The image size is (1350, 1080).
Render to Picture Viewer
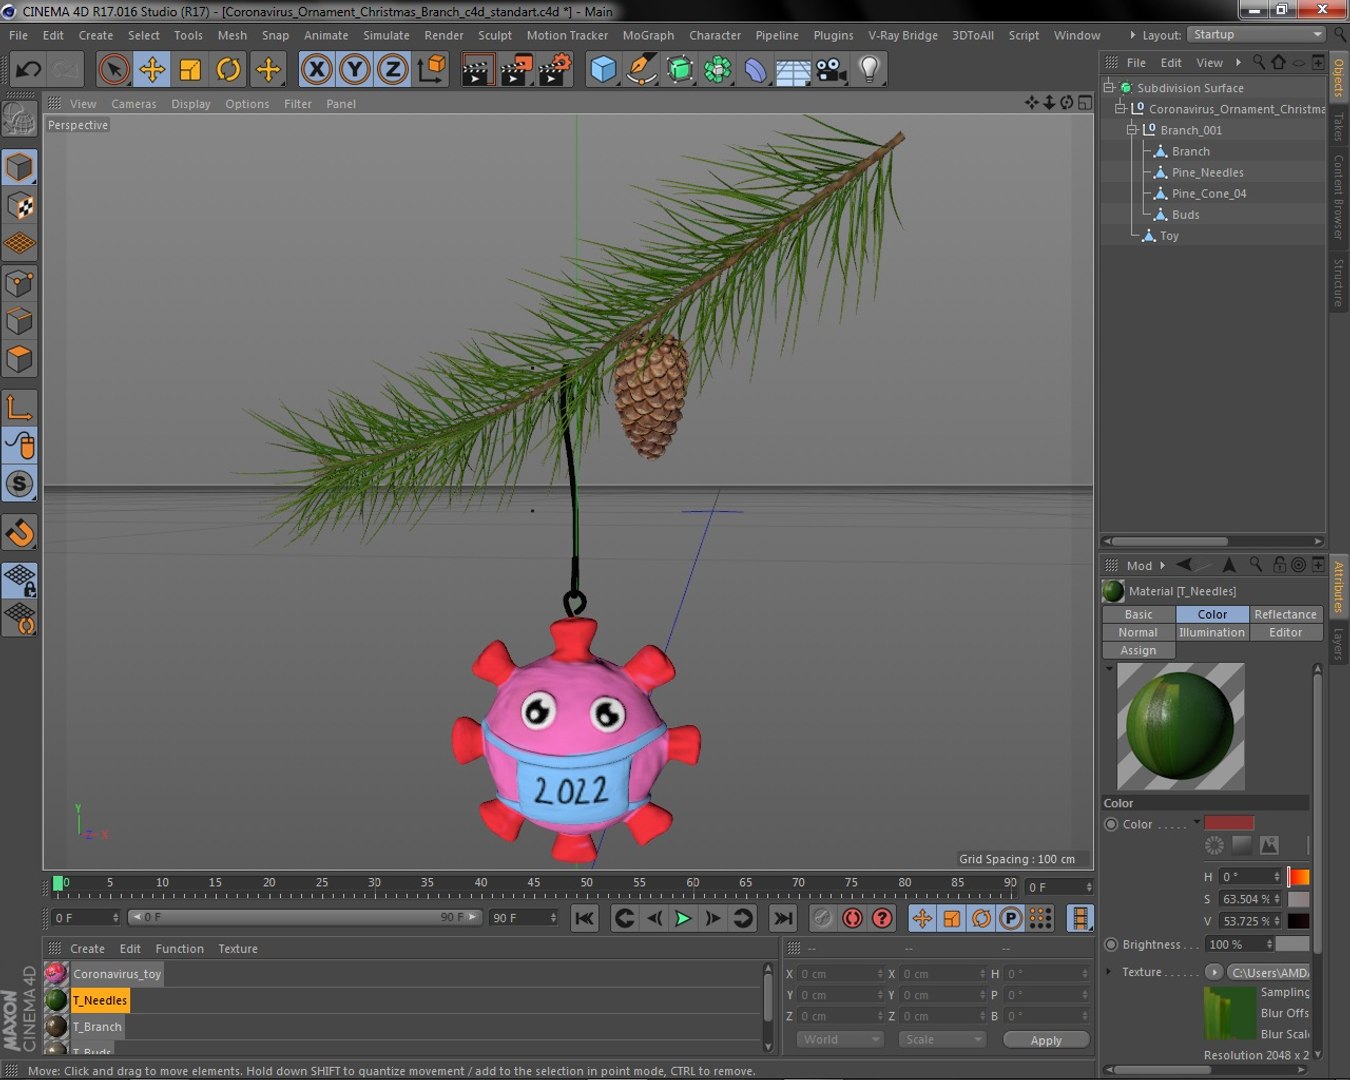(x=516, y=69)
